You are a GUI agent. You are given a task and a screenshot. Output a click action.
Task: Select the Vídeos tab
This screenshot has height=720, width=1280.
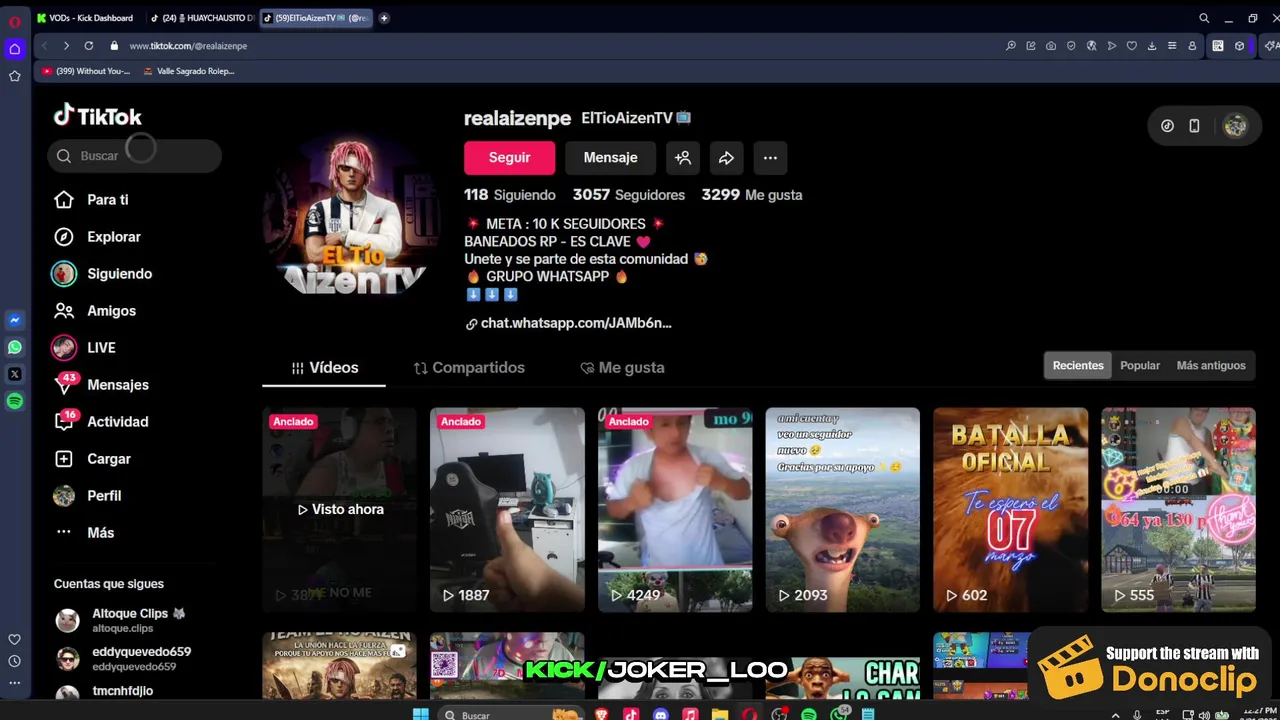pos(324,368)
